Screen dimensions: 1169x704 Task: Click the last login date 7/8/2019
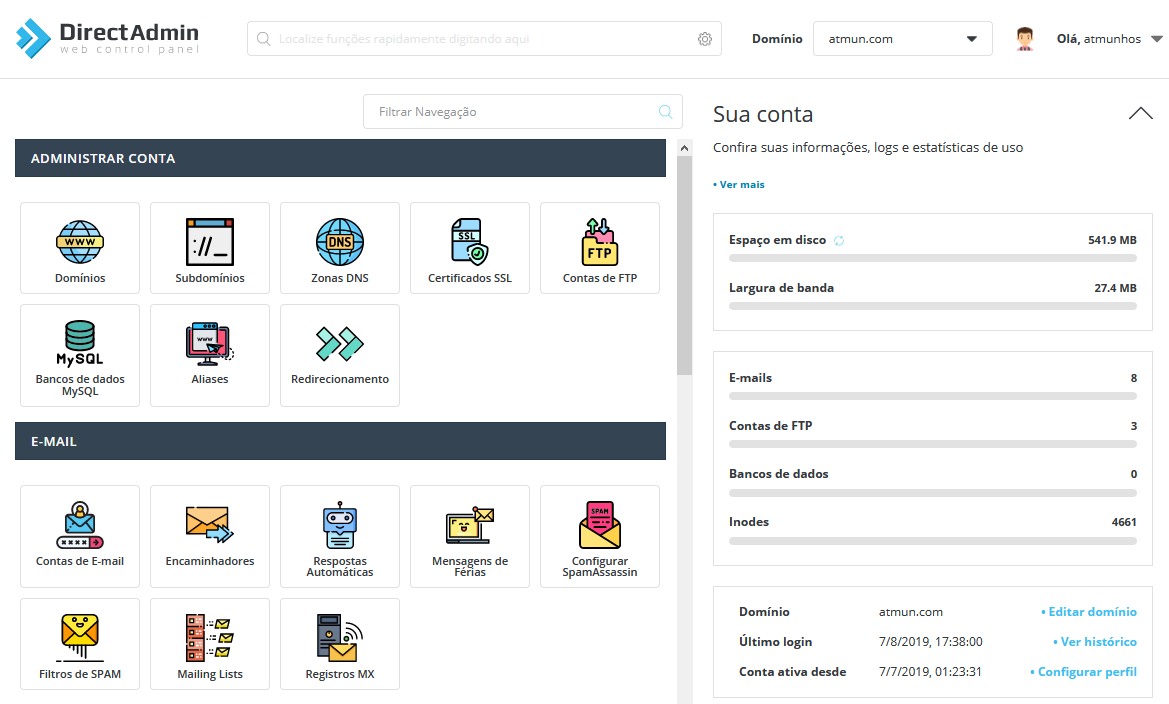point(930,641)
